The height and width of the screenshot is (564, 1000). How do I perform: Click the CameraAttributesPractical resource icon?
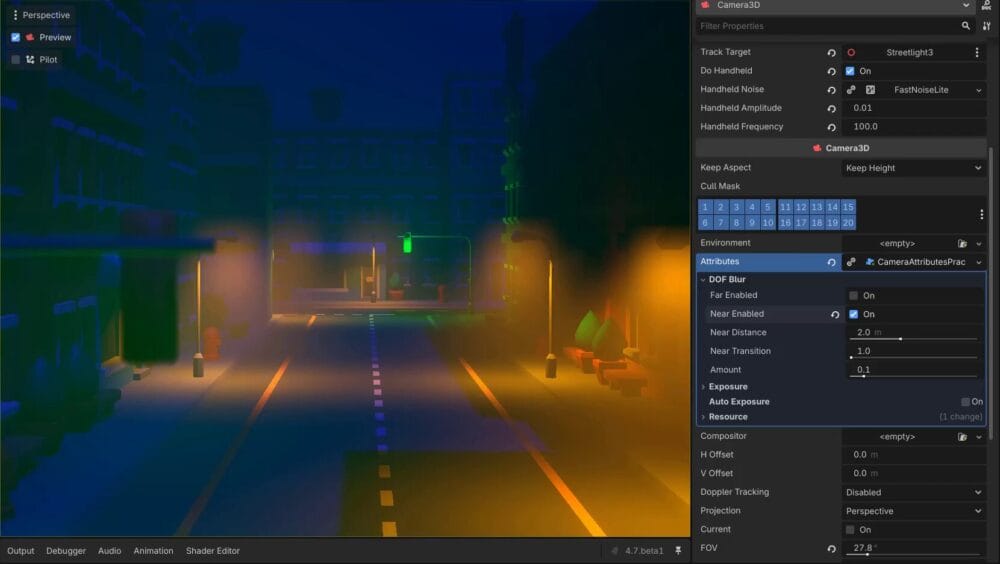pos(870,262)
